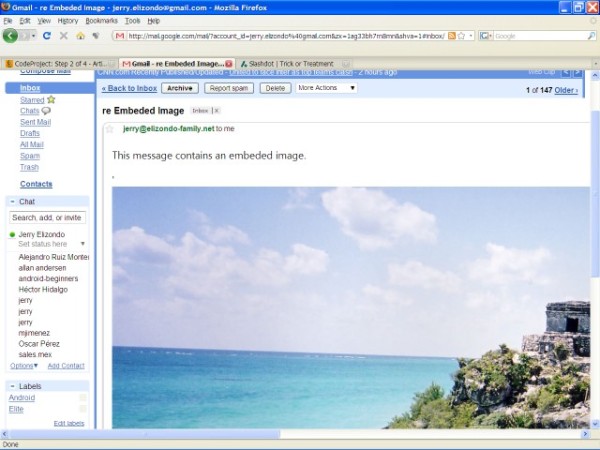Screen dimensions: 600x450
Task: Open the View menu
Action: [x=44, y=21]
